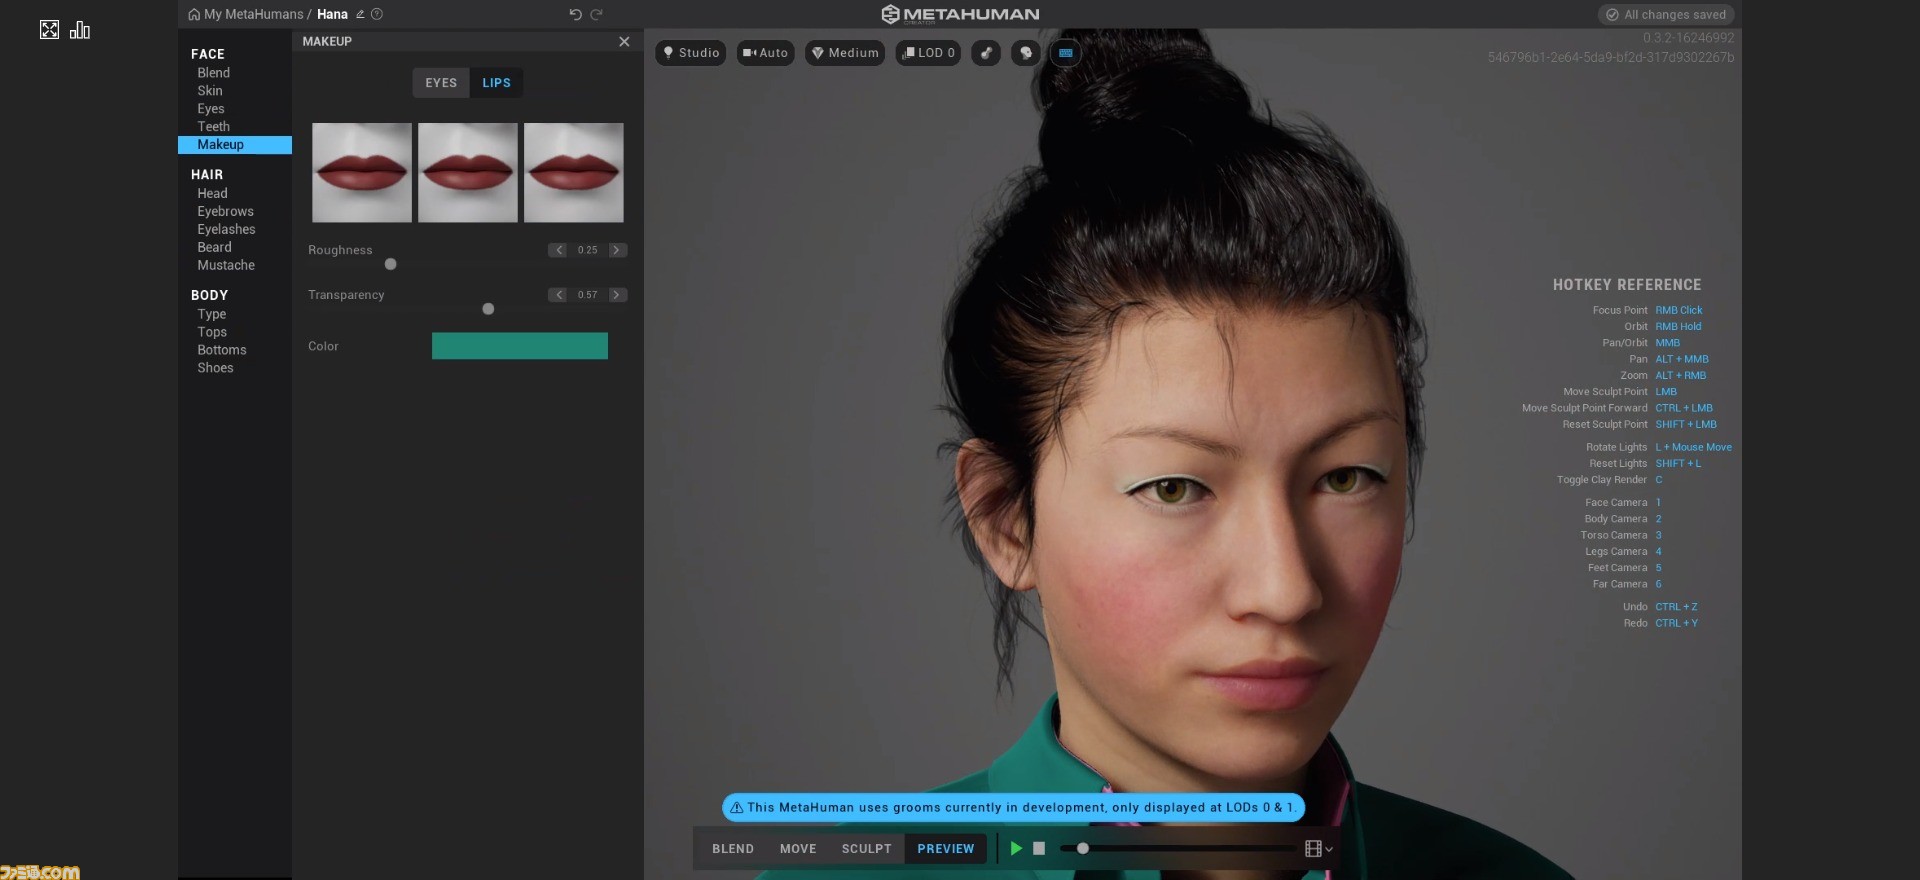Open Head under Hair
1920x880 pixels.
tap(212, 194)
